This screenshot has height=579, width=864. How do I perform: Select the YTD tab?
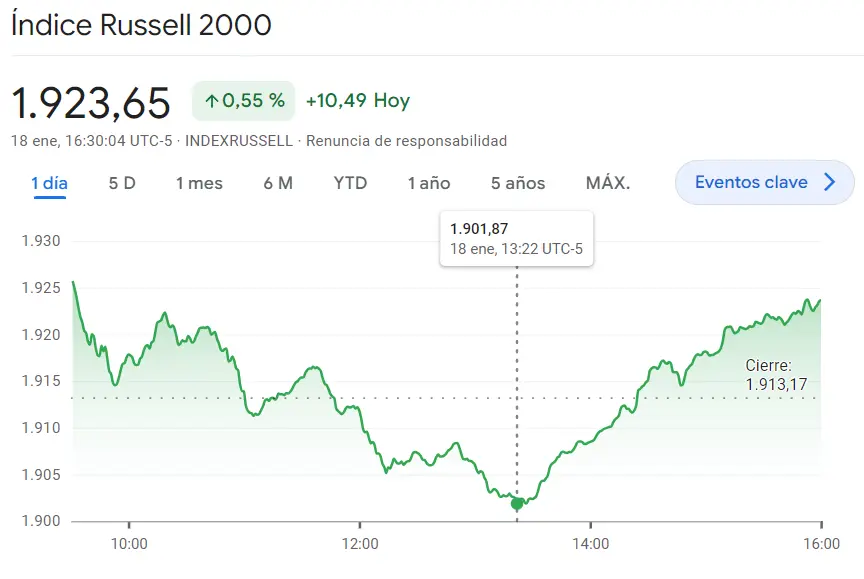pyautogui.click(x=350, y=183)
